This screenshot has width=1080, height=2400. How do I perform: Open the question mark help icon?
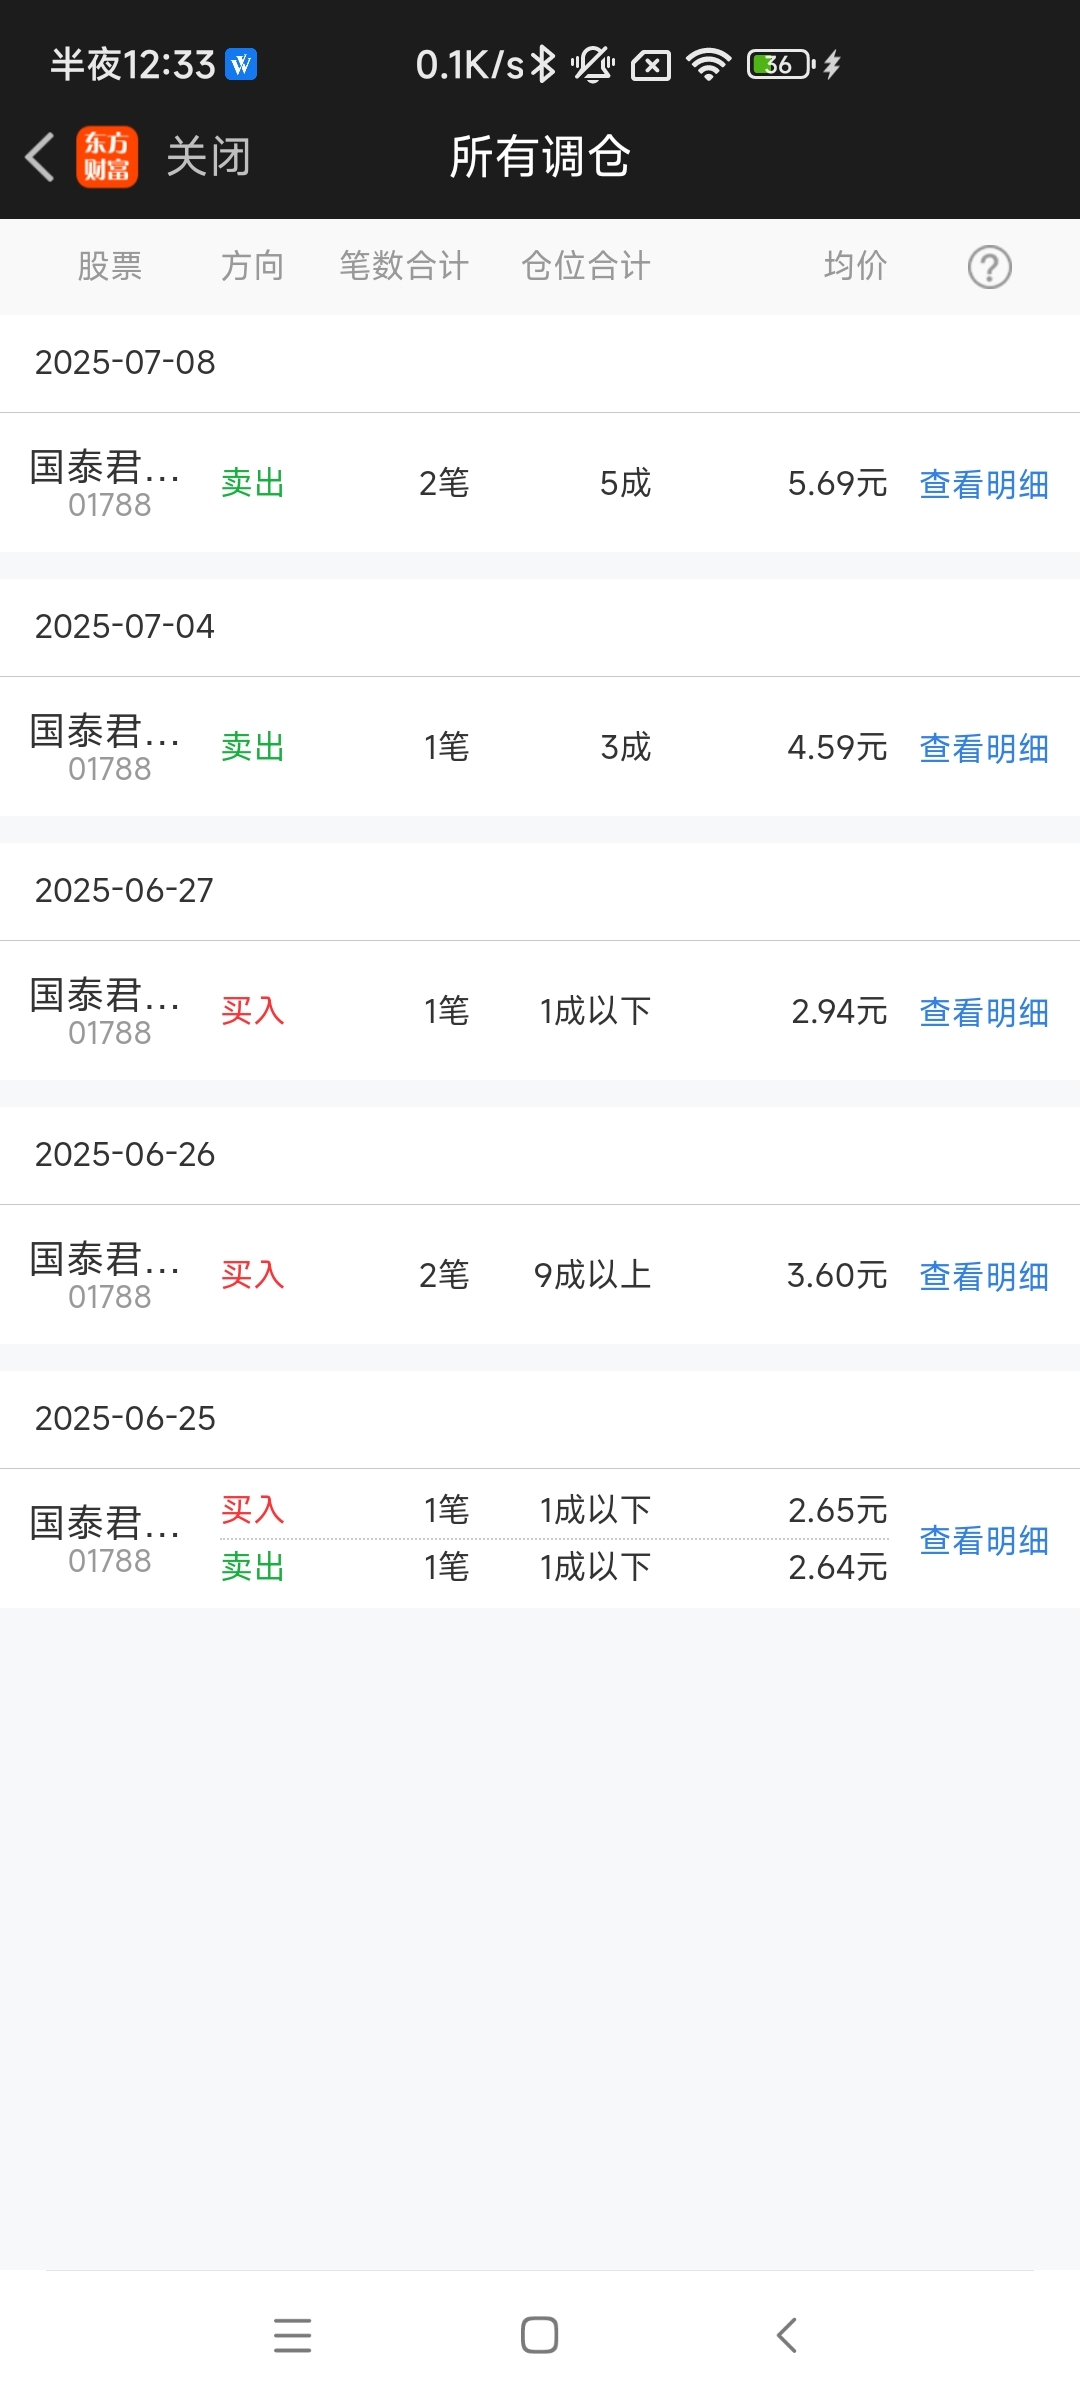tap(990, 267)
